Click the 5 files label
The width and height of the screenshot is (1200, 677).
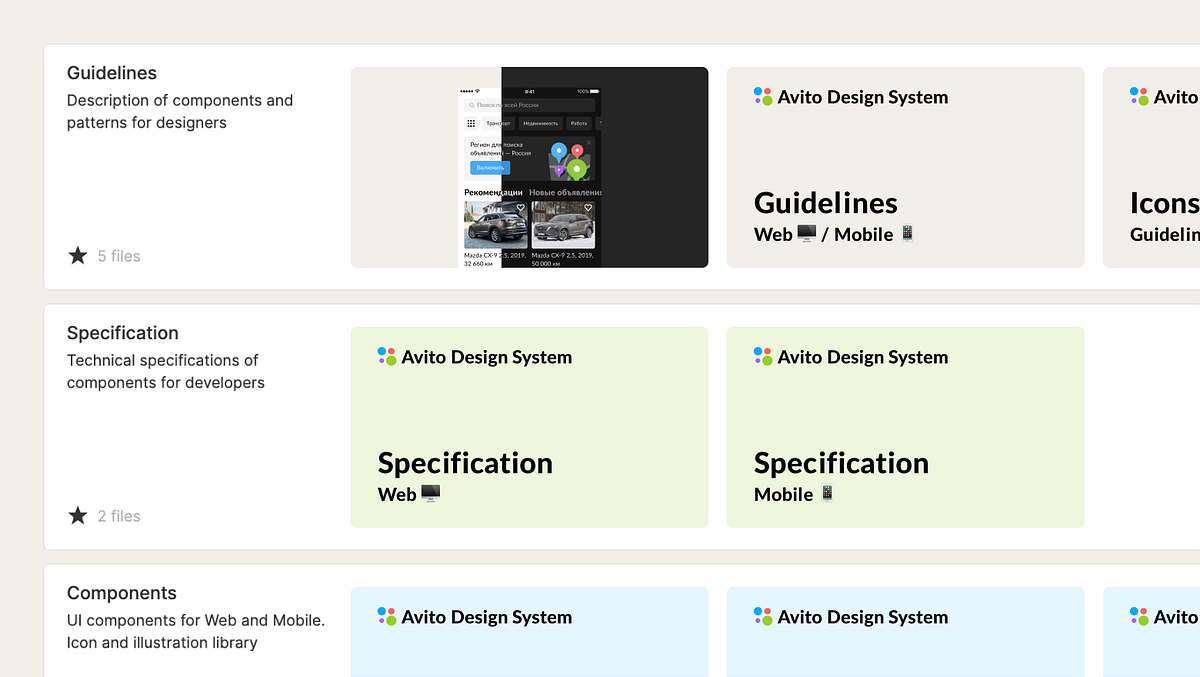coord(119,256)
